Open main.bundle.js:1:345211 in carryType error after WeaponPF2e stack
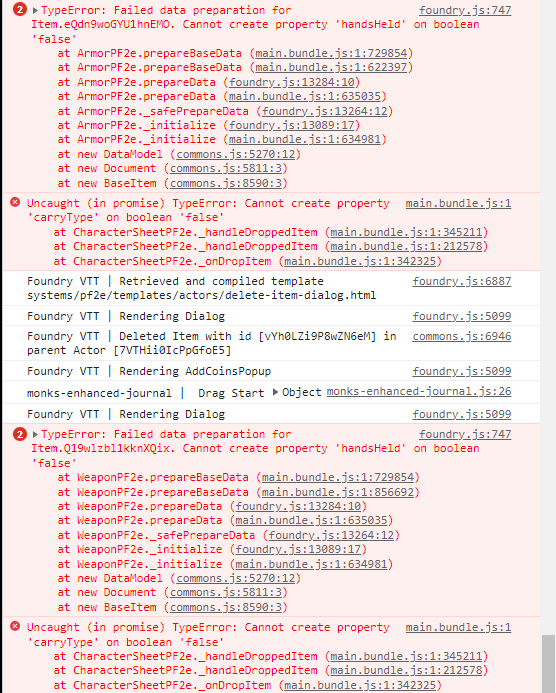Screen dimensions: 556x693 406,656
